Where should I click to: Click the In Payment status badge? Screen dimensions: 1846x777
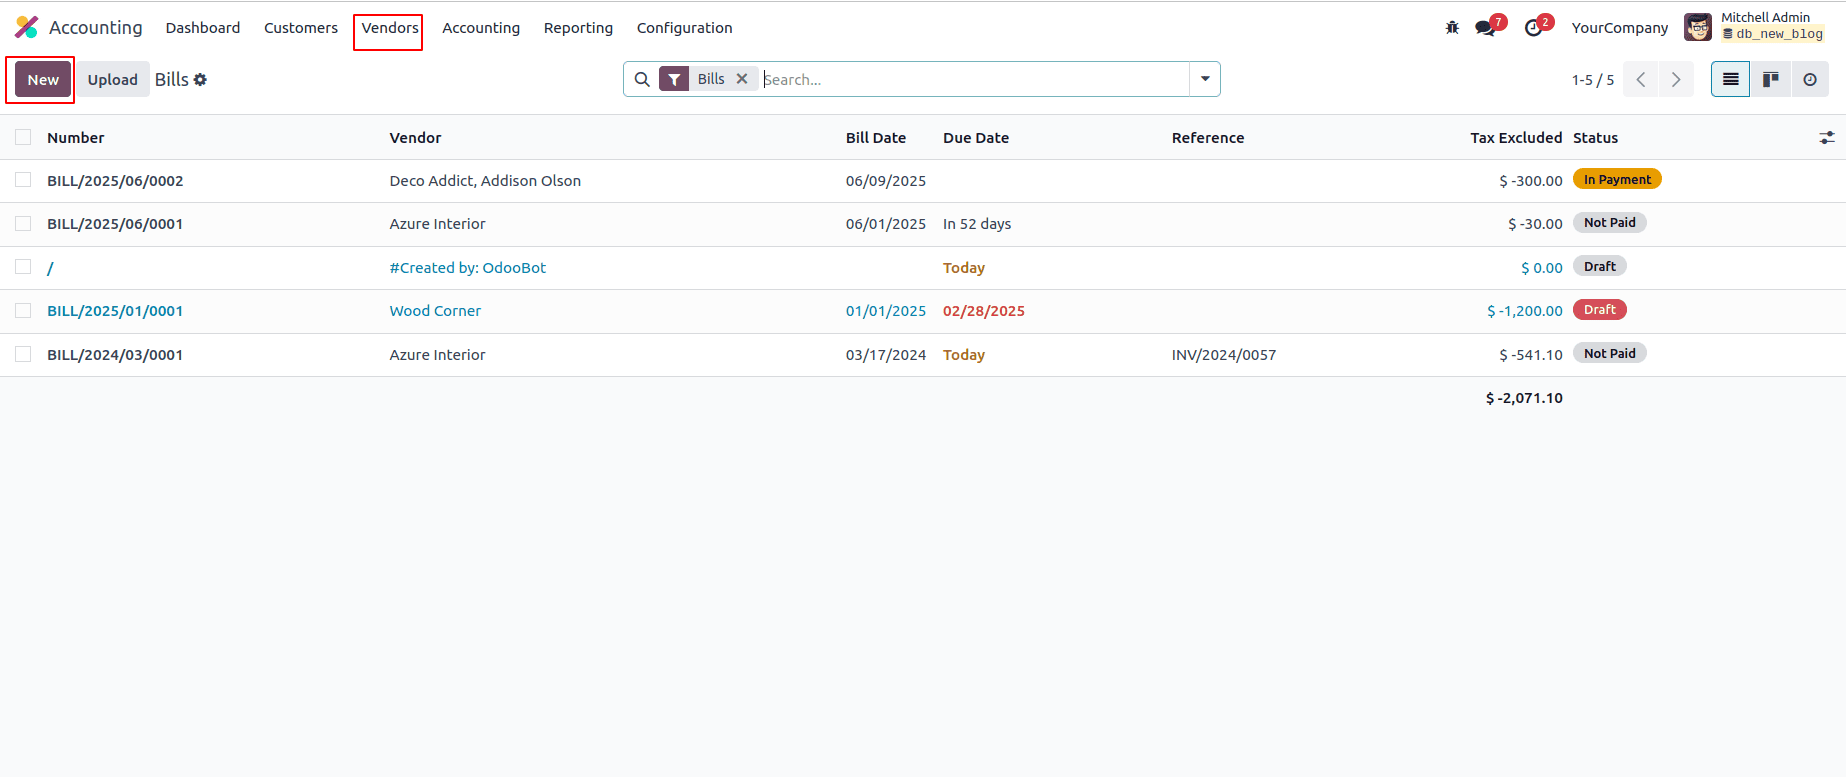tap(1617, 179)
